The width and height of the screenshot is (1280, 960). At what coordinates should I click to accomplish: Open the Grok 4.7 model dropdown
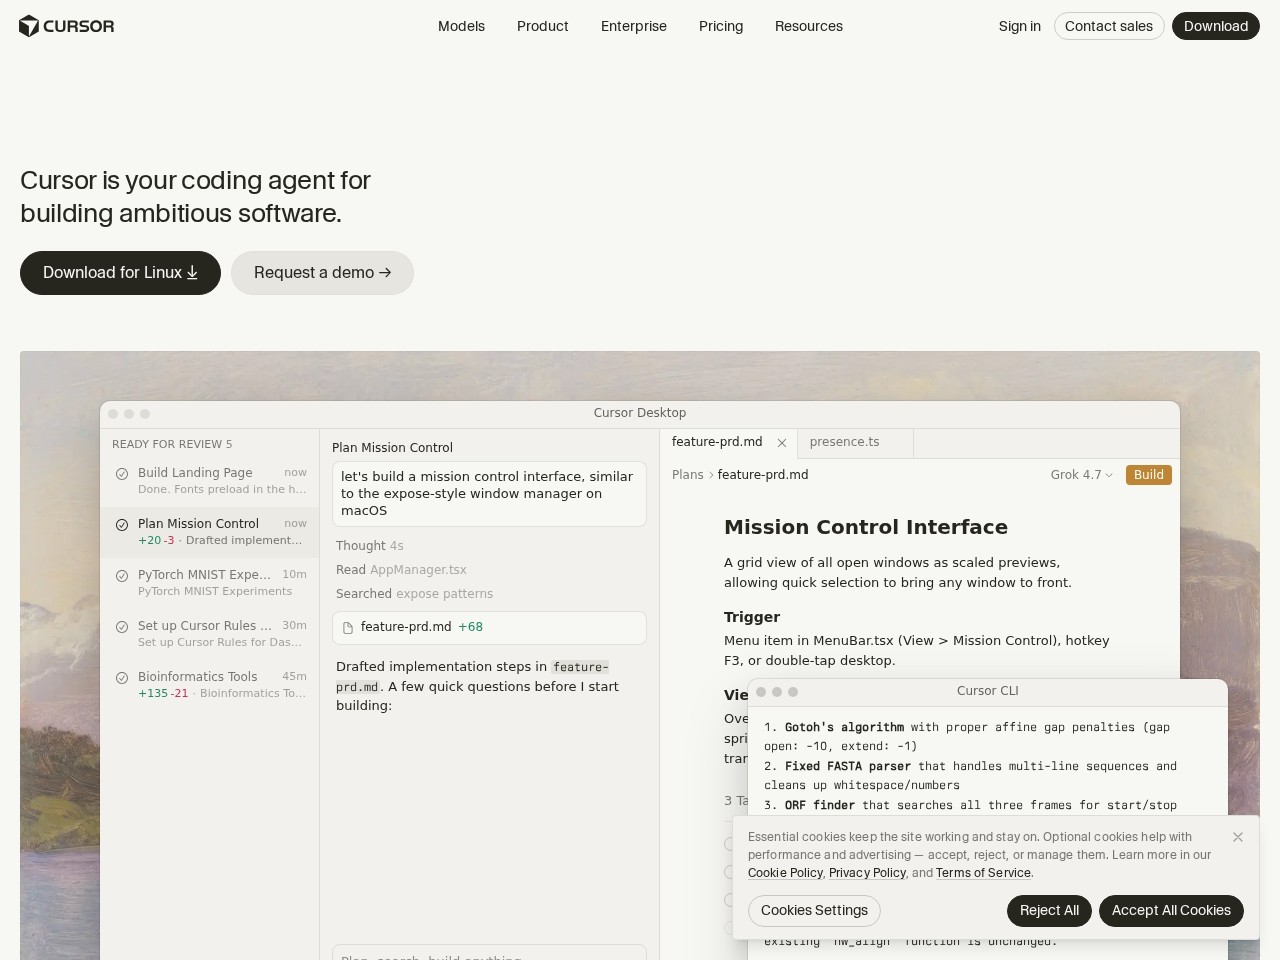coord(1081,475)
